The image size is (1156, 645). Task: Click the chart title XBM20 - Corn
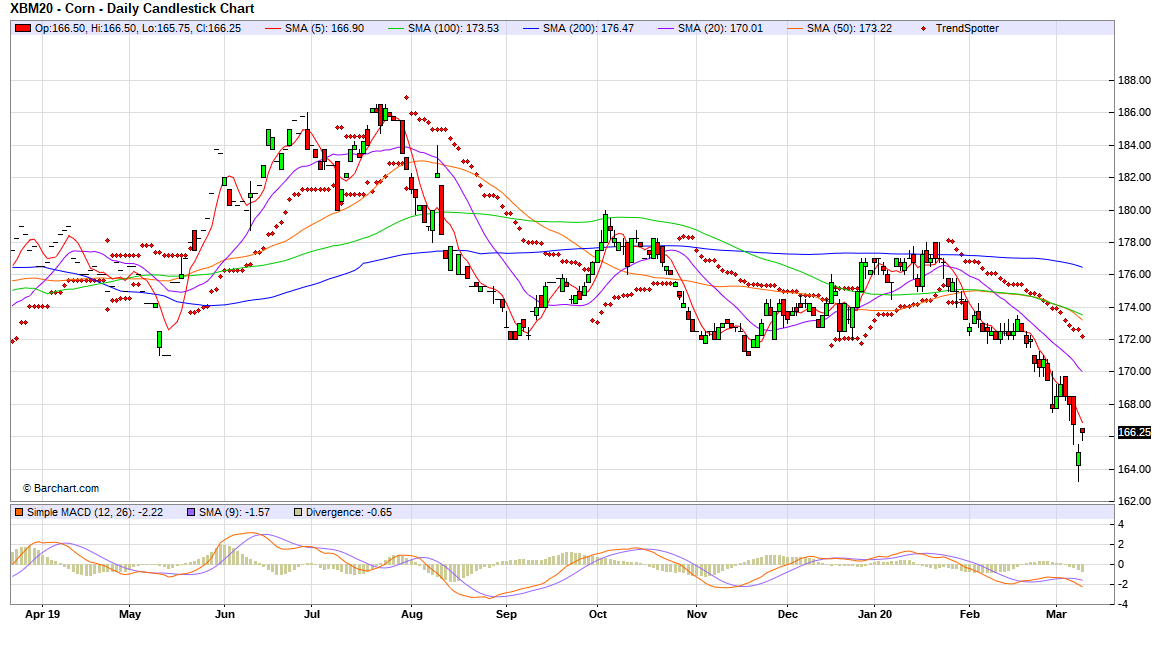coord(132,8)
